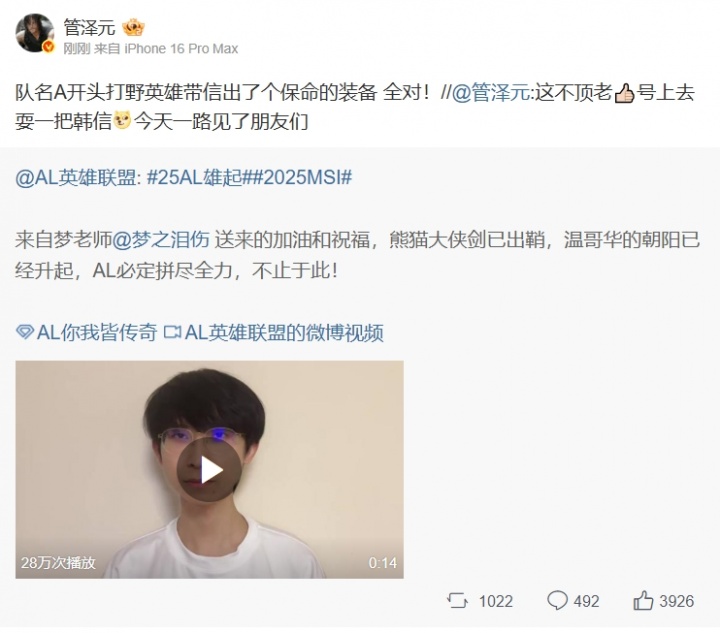Click the username 管泽元 at top
The width and height of the screenshot is (720, 633).
click(89, 28)
